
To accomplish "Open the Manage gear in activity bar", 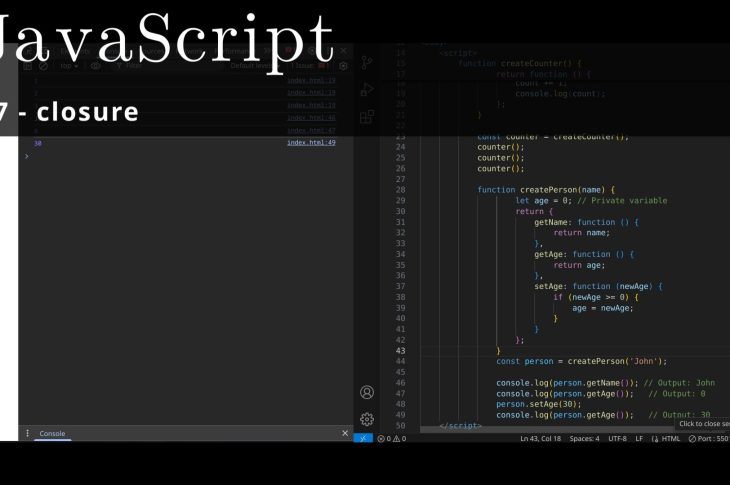I will (367, 419).
